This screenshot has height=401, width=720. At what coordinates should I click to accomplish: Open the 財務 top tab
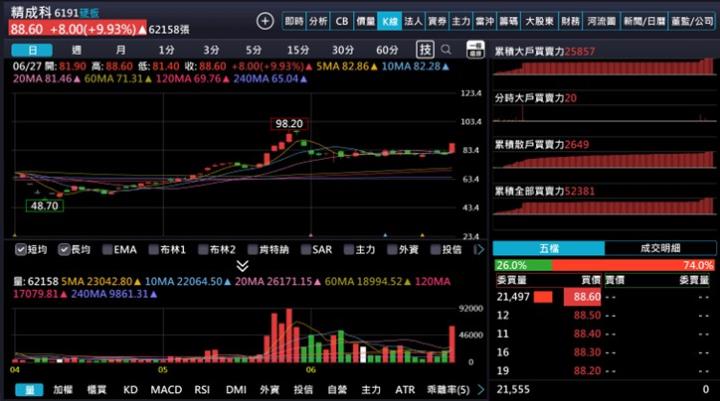click(x=570, y=21)
